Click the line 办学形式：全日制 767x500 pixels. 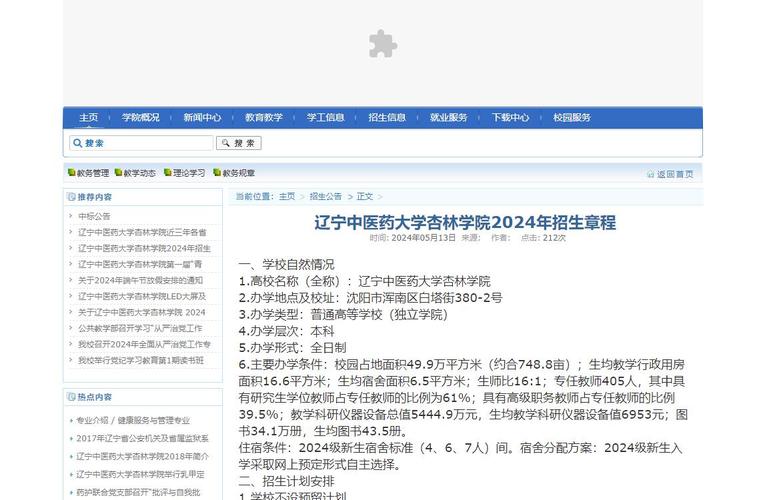pyautogui.click(x=293, y=348)
